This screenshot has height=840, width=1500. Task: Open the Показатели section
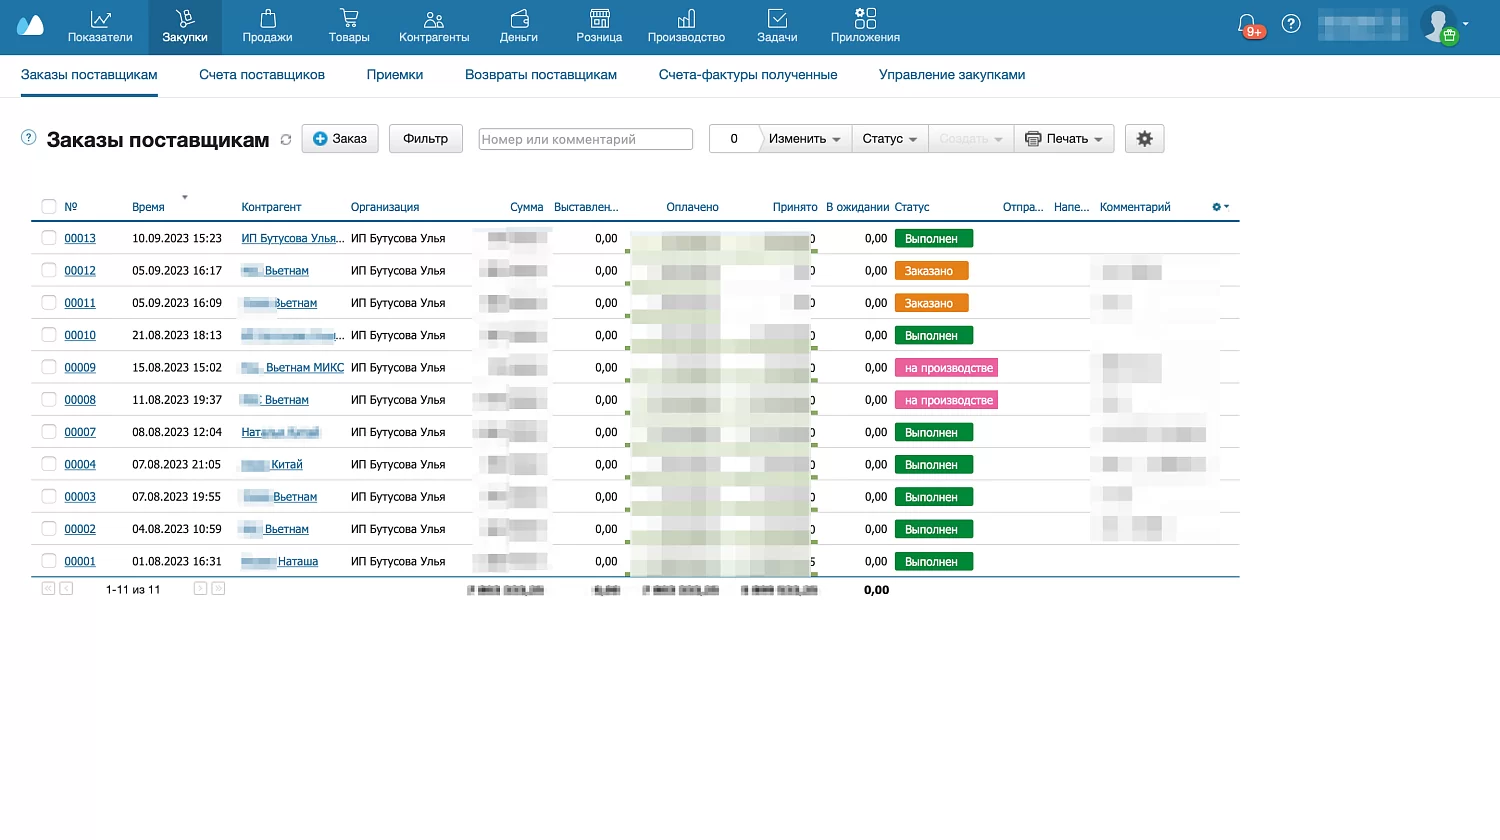(x=100, y=27)
